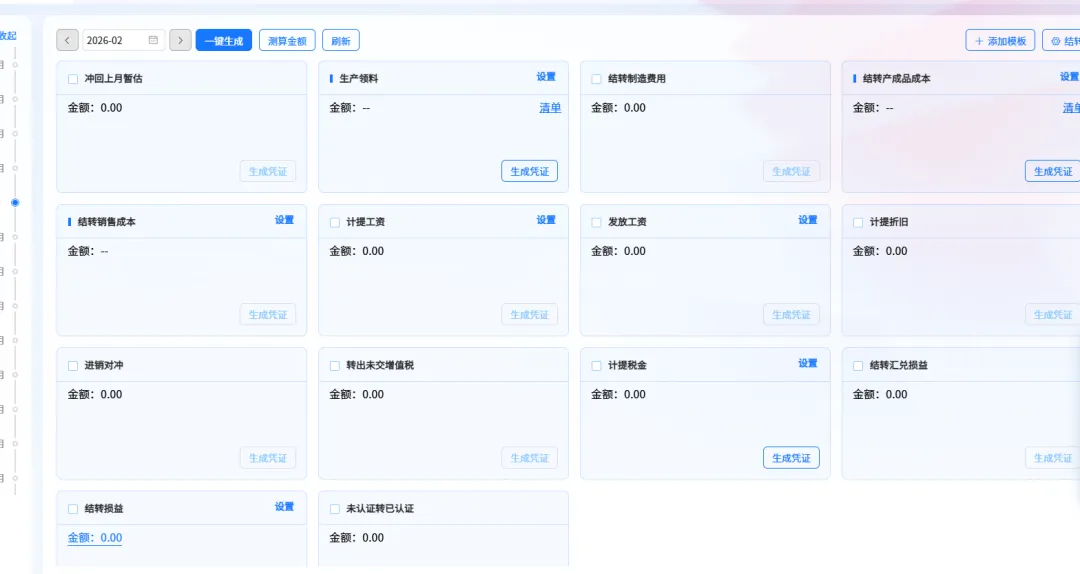The image size is (1080, 574).
Task: Open 设置 for 计提工资 card
Action: pos(546,220)
